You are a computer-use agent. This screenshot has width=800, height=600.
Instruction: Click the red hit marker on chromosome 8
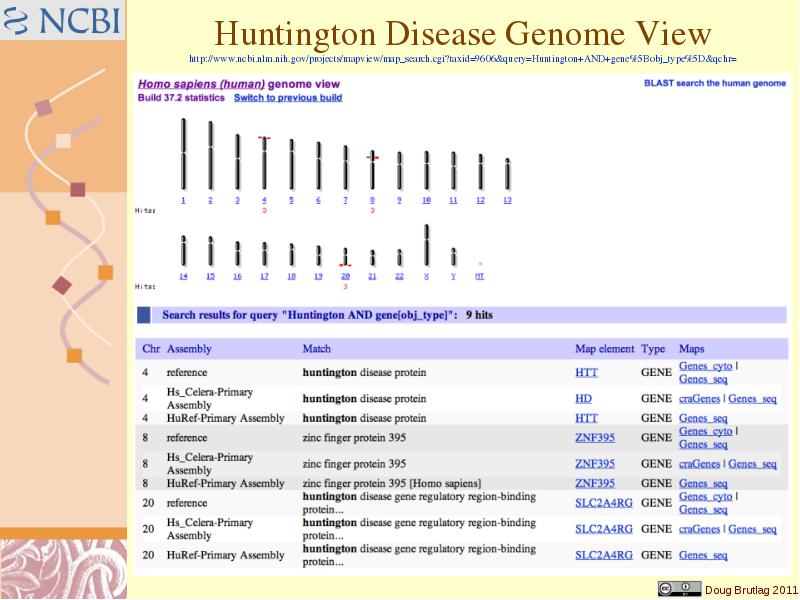pyautogui.click(x=372, y=158)
